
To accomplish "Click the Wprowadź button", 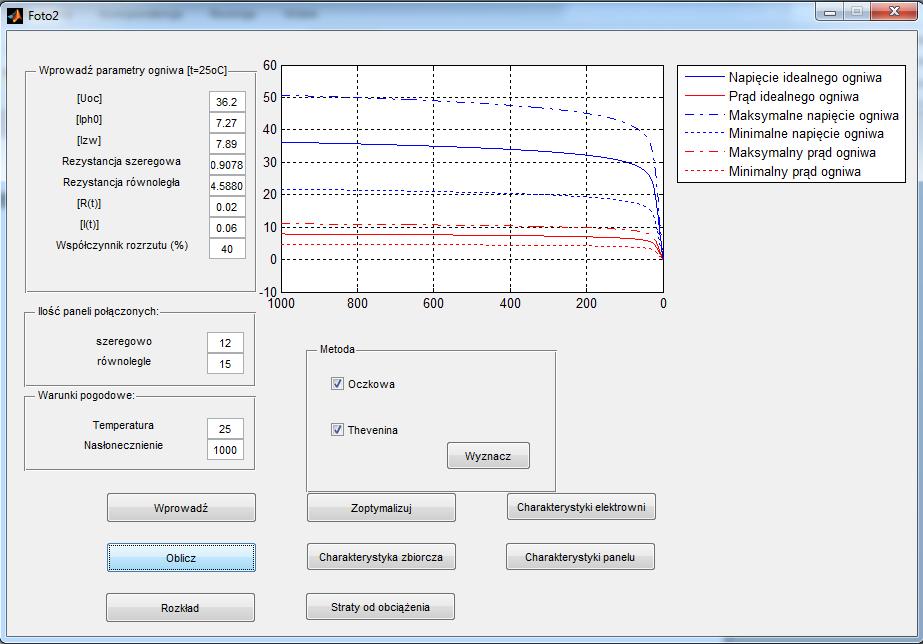I will click(x=181, y=508).
